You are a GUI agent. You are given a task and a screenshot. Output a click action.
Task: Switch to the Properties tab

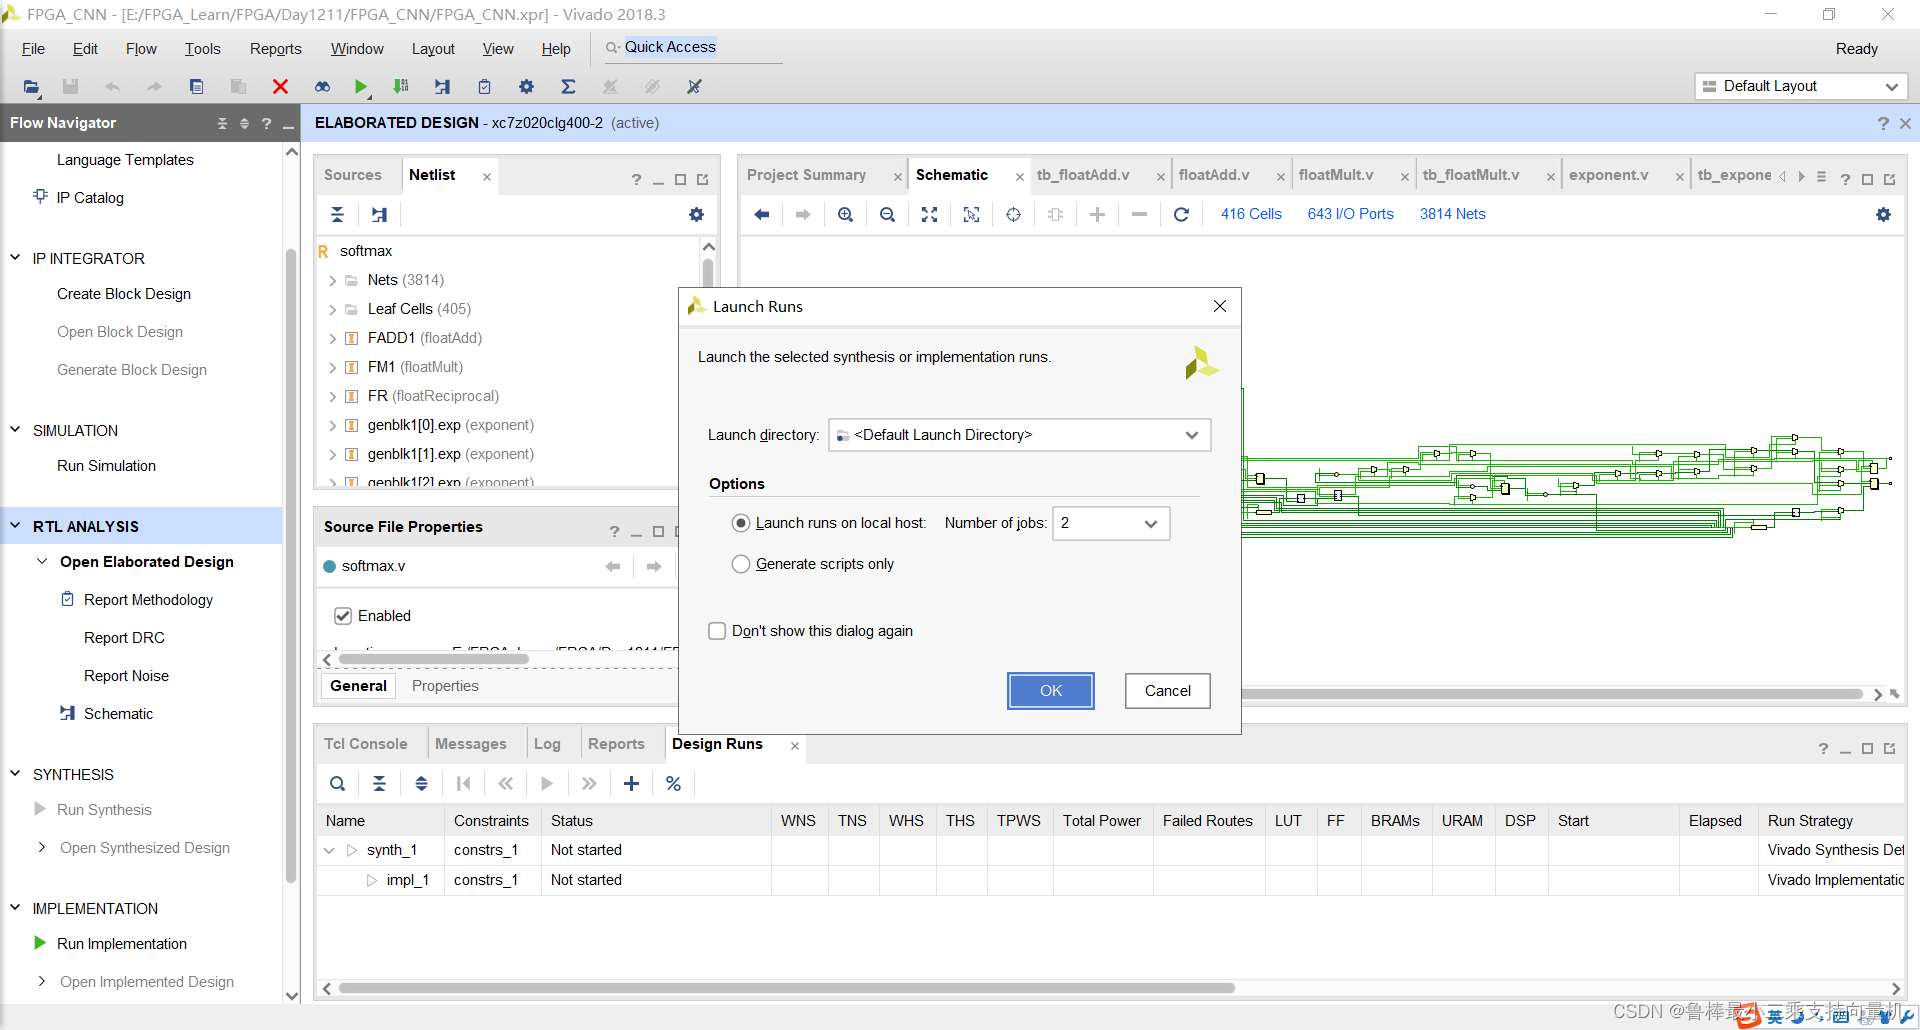pos(445,686)
